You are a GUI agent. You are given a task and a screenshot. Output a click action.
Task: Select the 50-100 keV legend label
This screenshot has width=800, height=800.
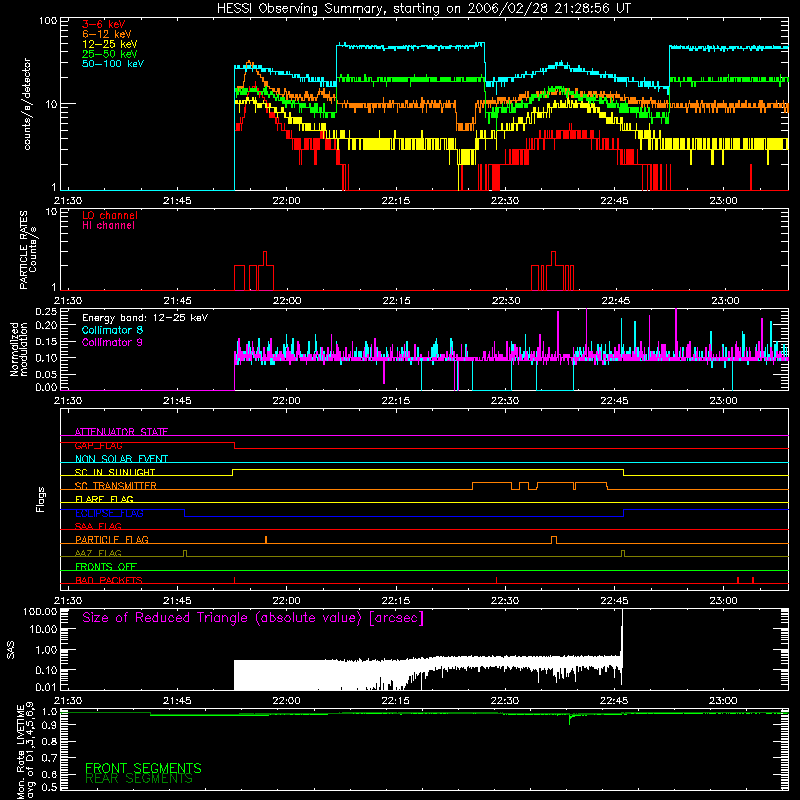[113, 64]
